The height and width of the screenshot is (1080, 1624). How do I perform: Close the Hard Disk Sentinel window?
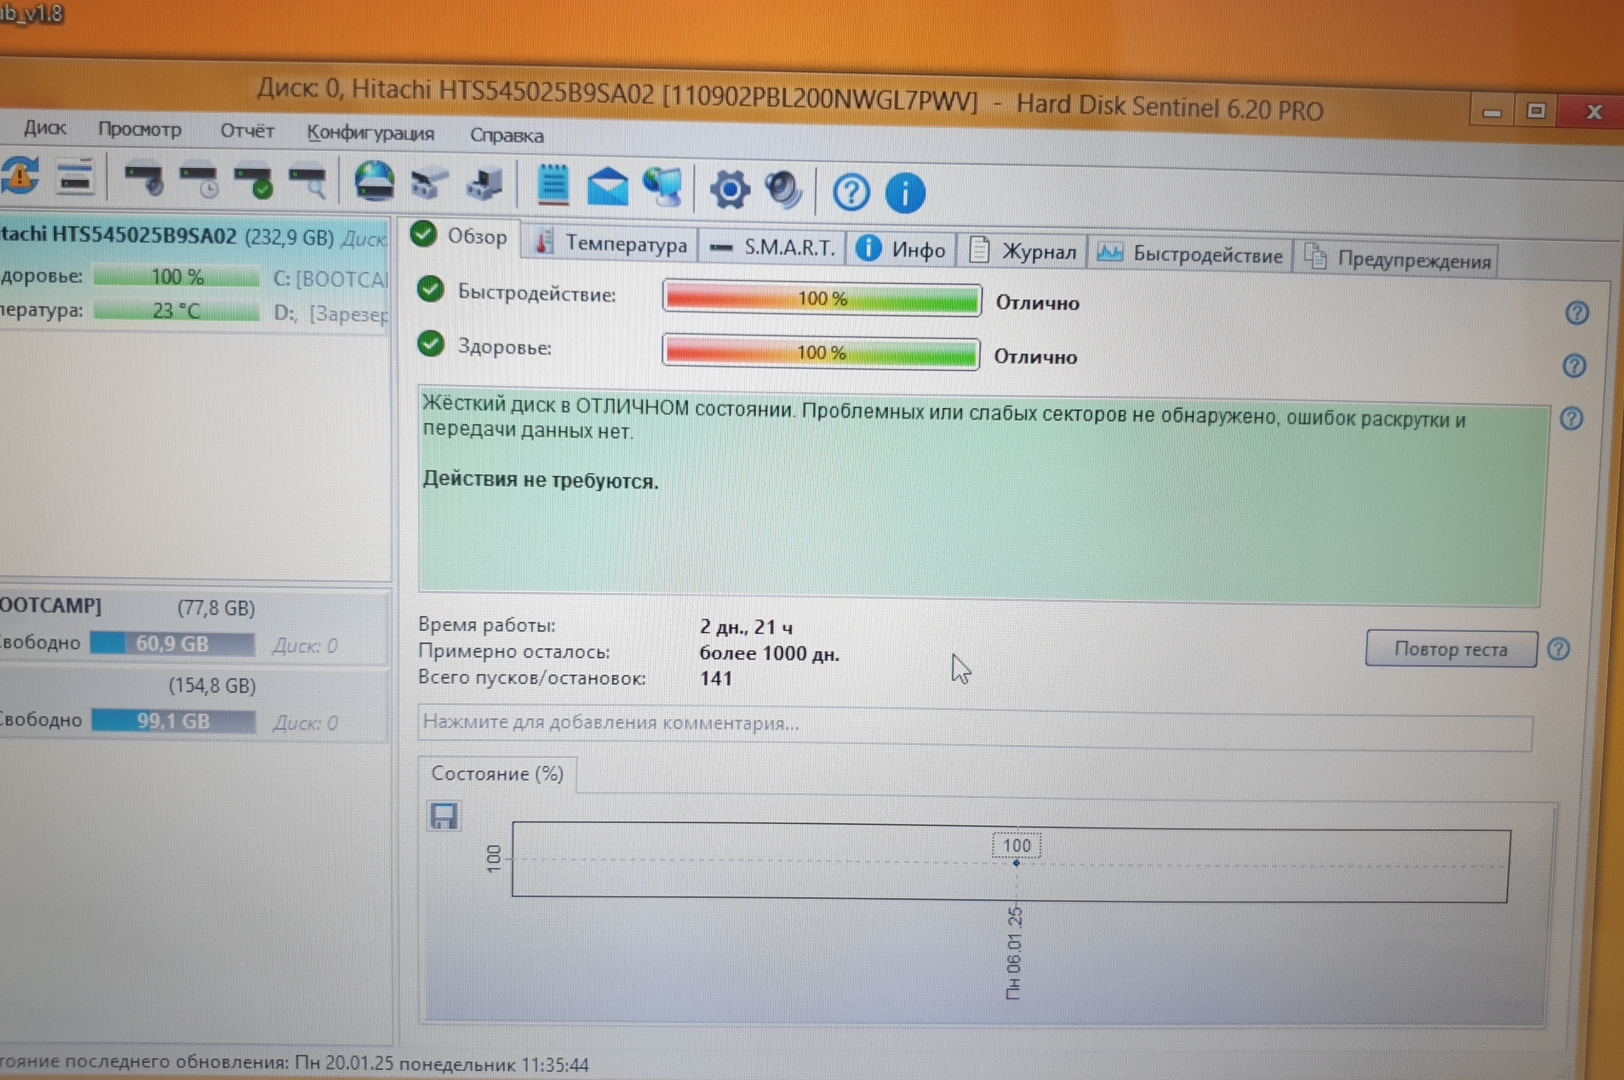[1594, 111]
